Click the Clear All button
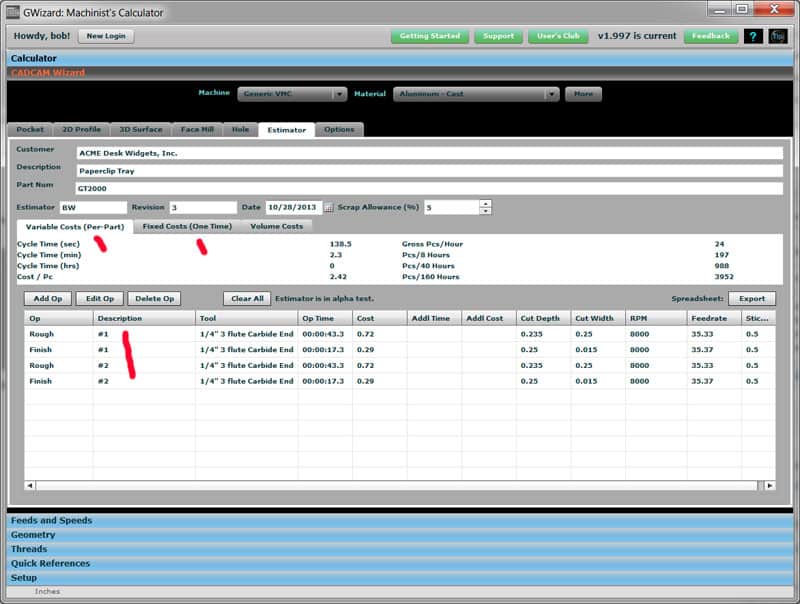 [246, 298]
